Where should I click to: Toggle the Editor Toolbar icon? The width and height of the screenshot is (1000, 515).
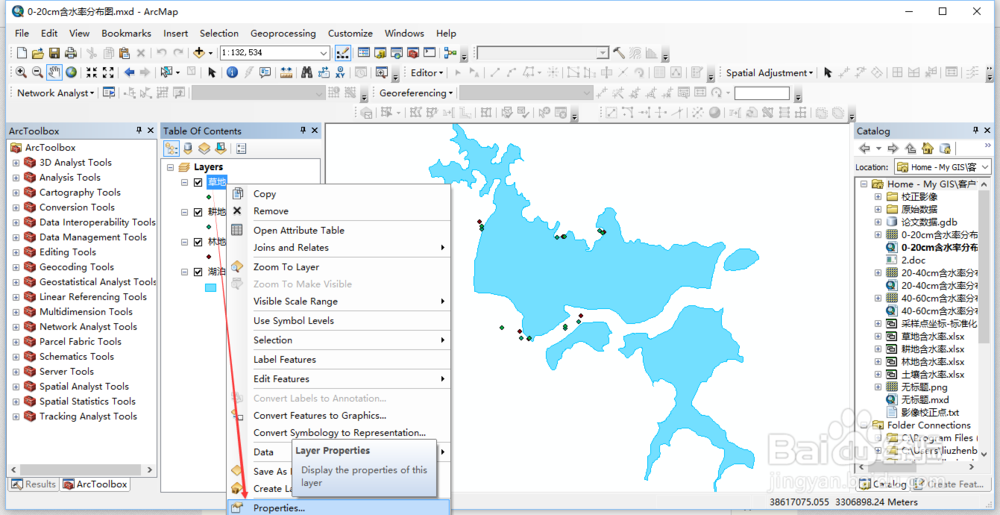(342, 53)
